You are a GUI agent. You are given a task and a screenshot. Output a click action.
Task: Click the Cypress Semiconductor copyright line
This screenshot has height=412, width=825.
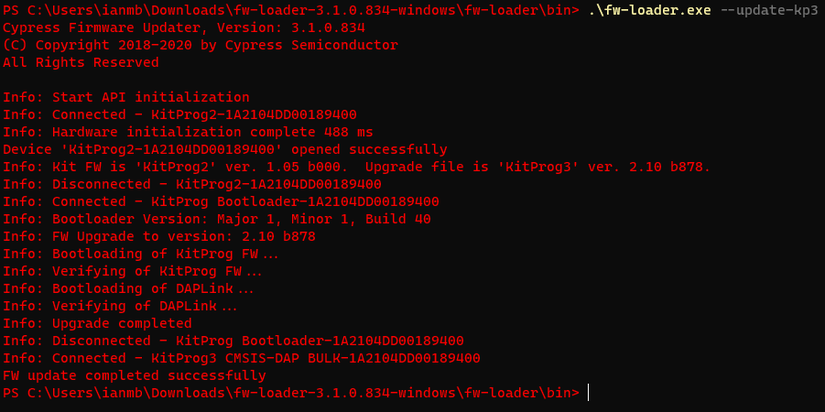[200, 46]
